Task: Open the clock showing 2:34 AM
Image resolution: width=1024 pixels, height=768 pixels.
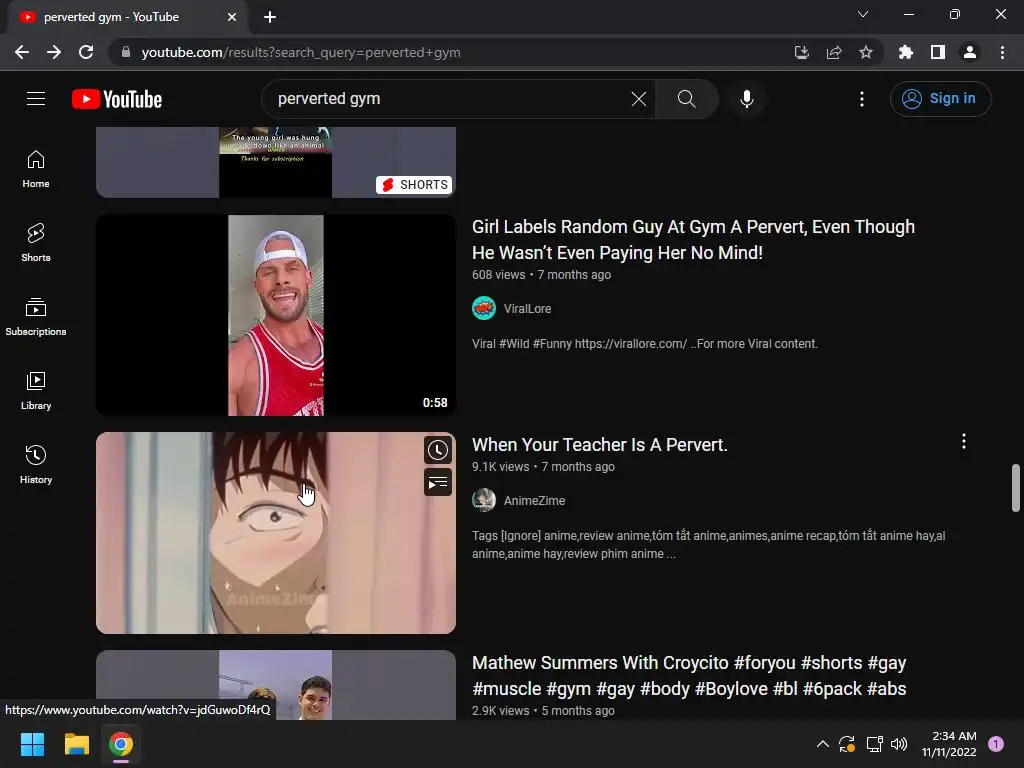Action: [949, 744]
